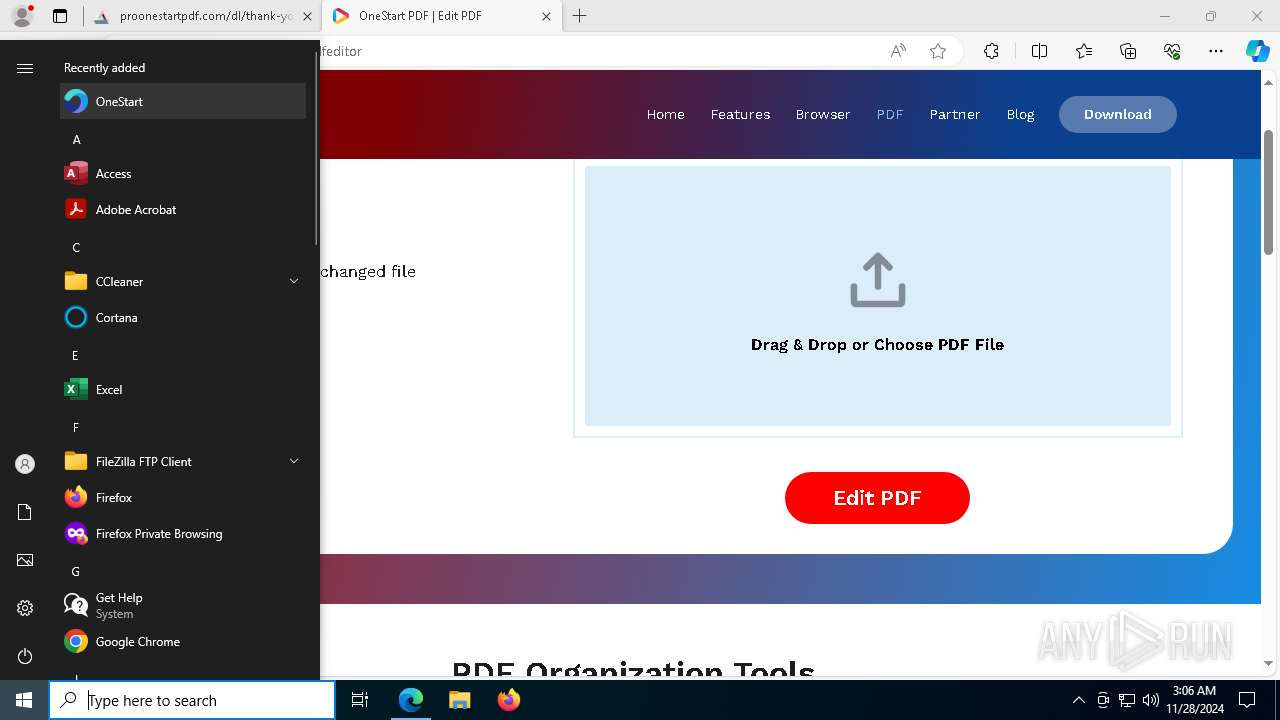
Task: Expand the FileZilla FTP Client folder
Action: pos(183,461)
